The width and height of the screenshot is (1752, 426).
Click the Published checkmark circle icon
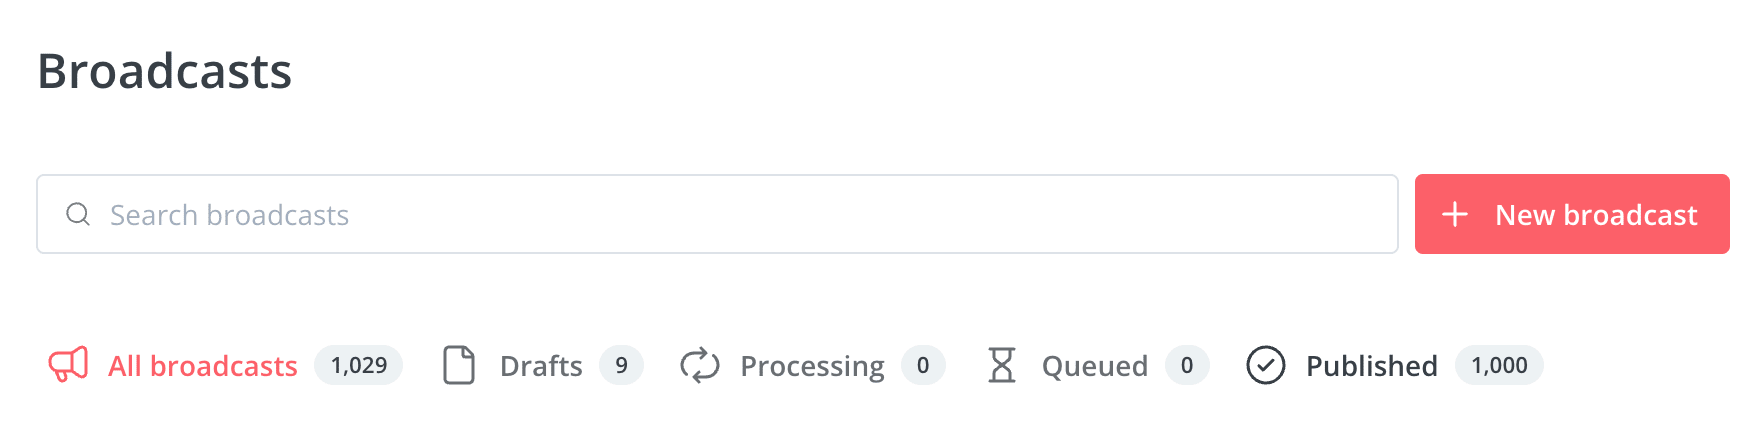point(1266,365)
